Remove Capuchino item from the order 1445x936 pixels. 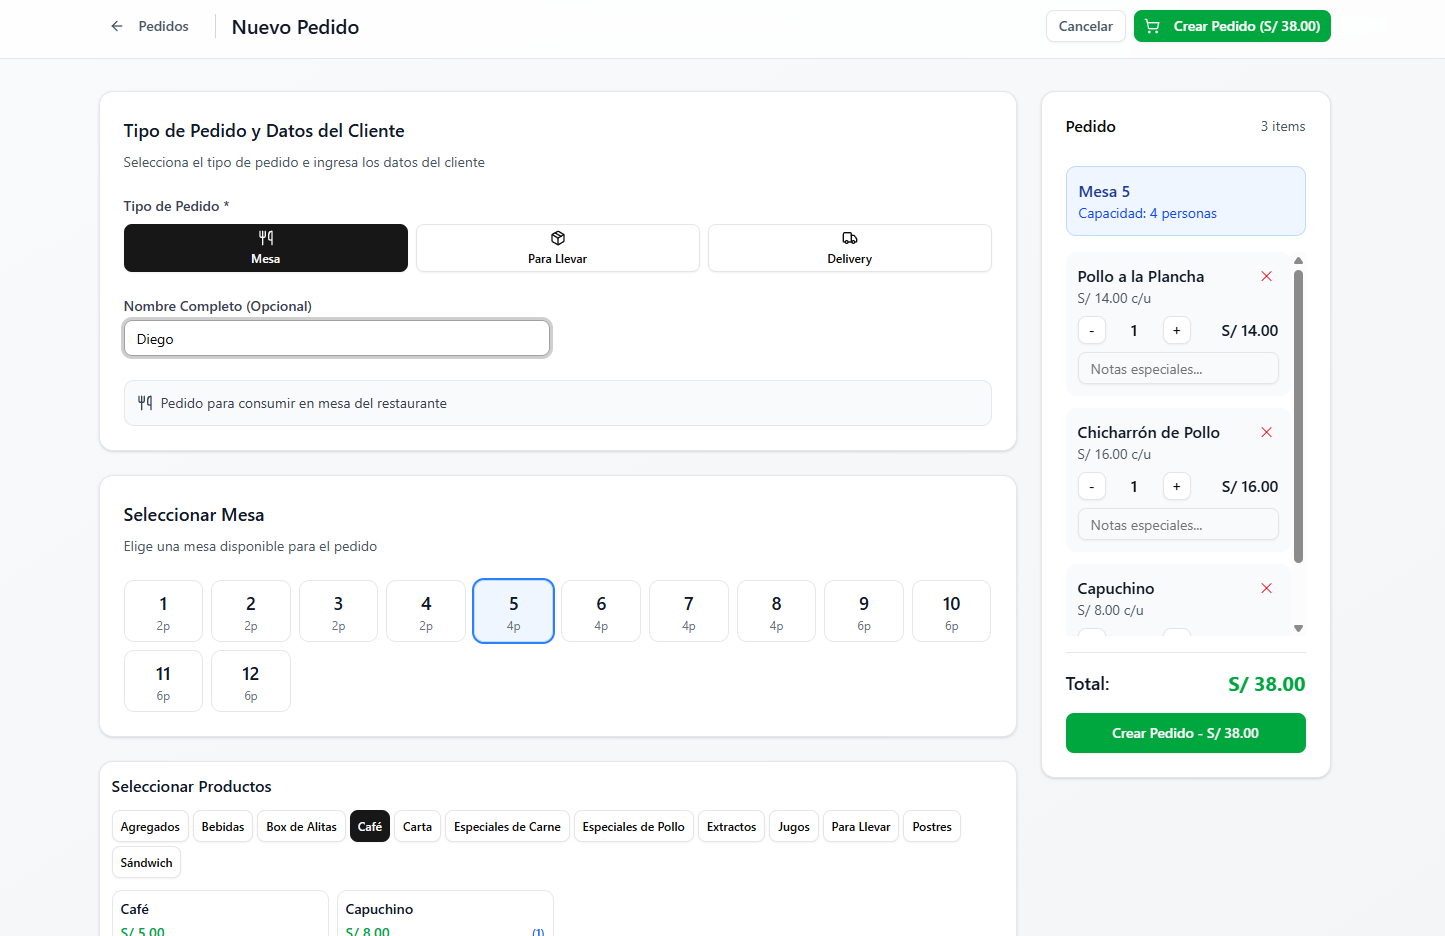coord(1266,588)
